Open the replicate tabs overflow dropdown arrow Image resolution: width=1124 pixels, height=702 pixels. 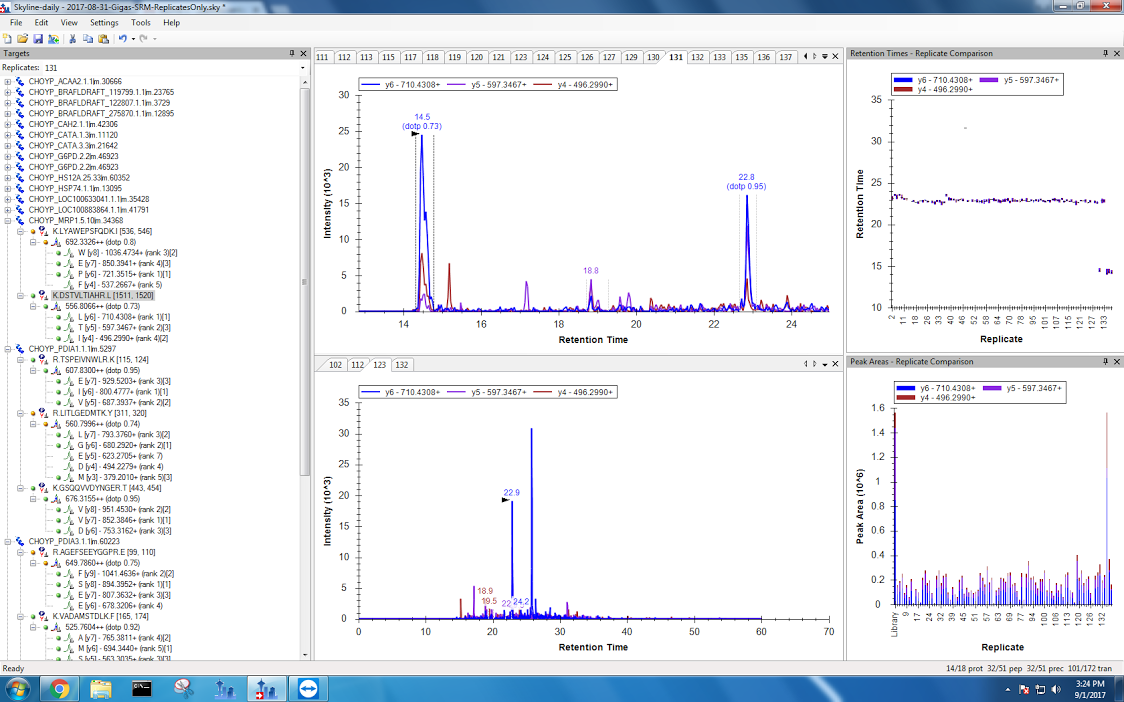tap(824, 57)
